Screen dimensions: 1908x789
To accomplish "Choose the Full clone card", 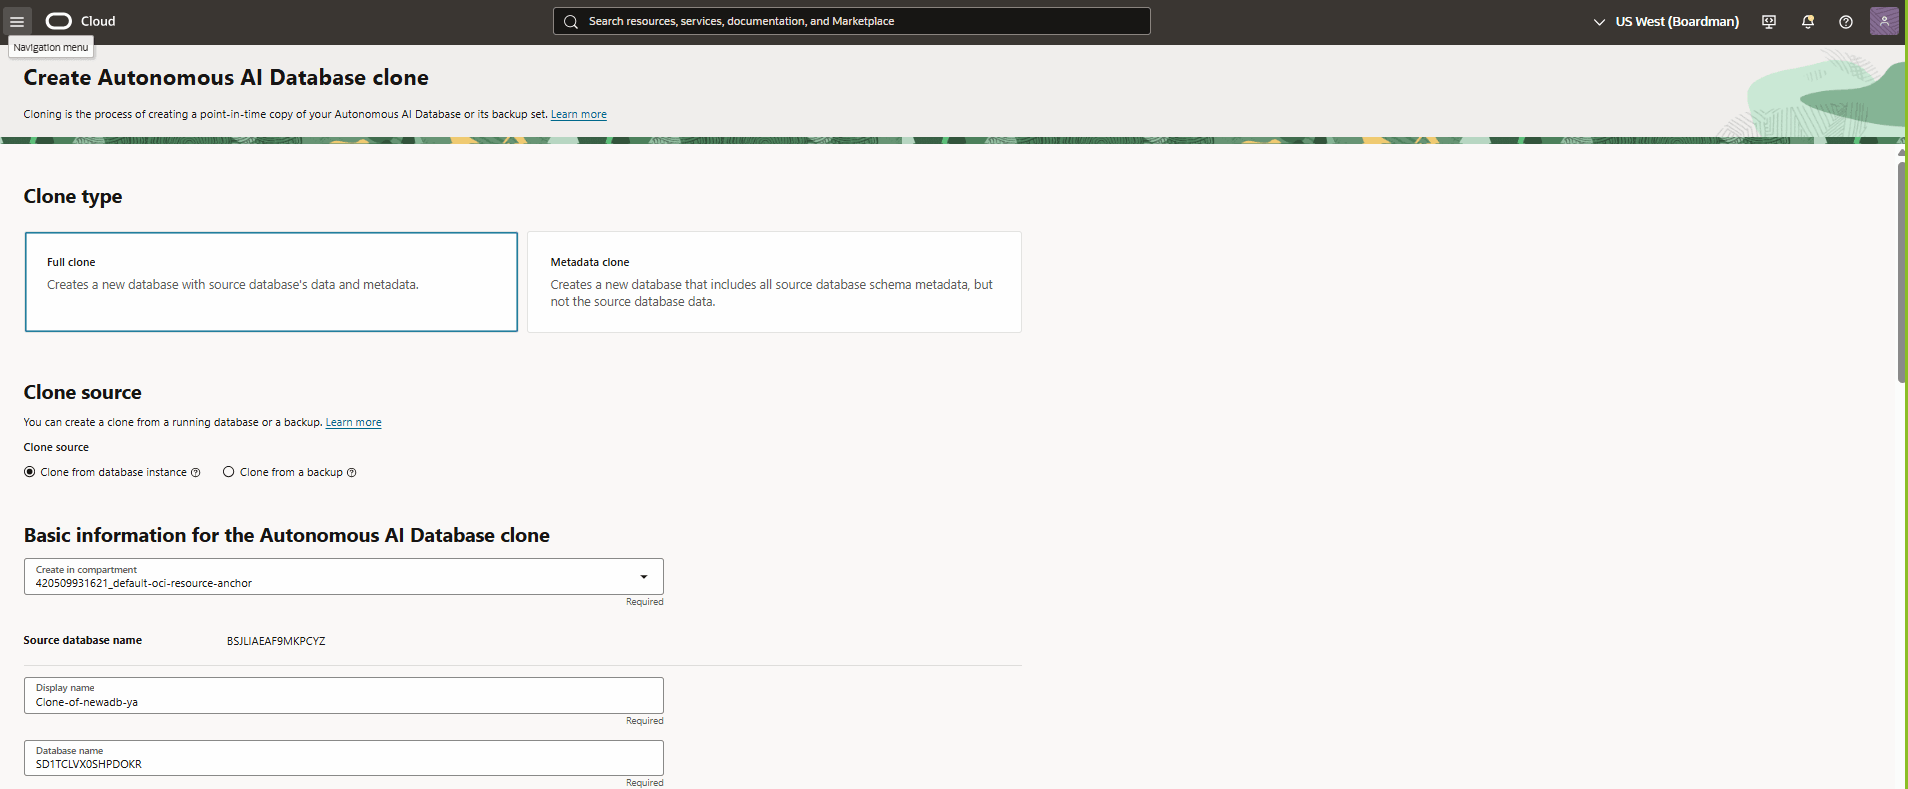I will [271, 282].
